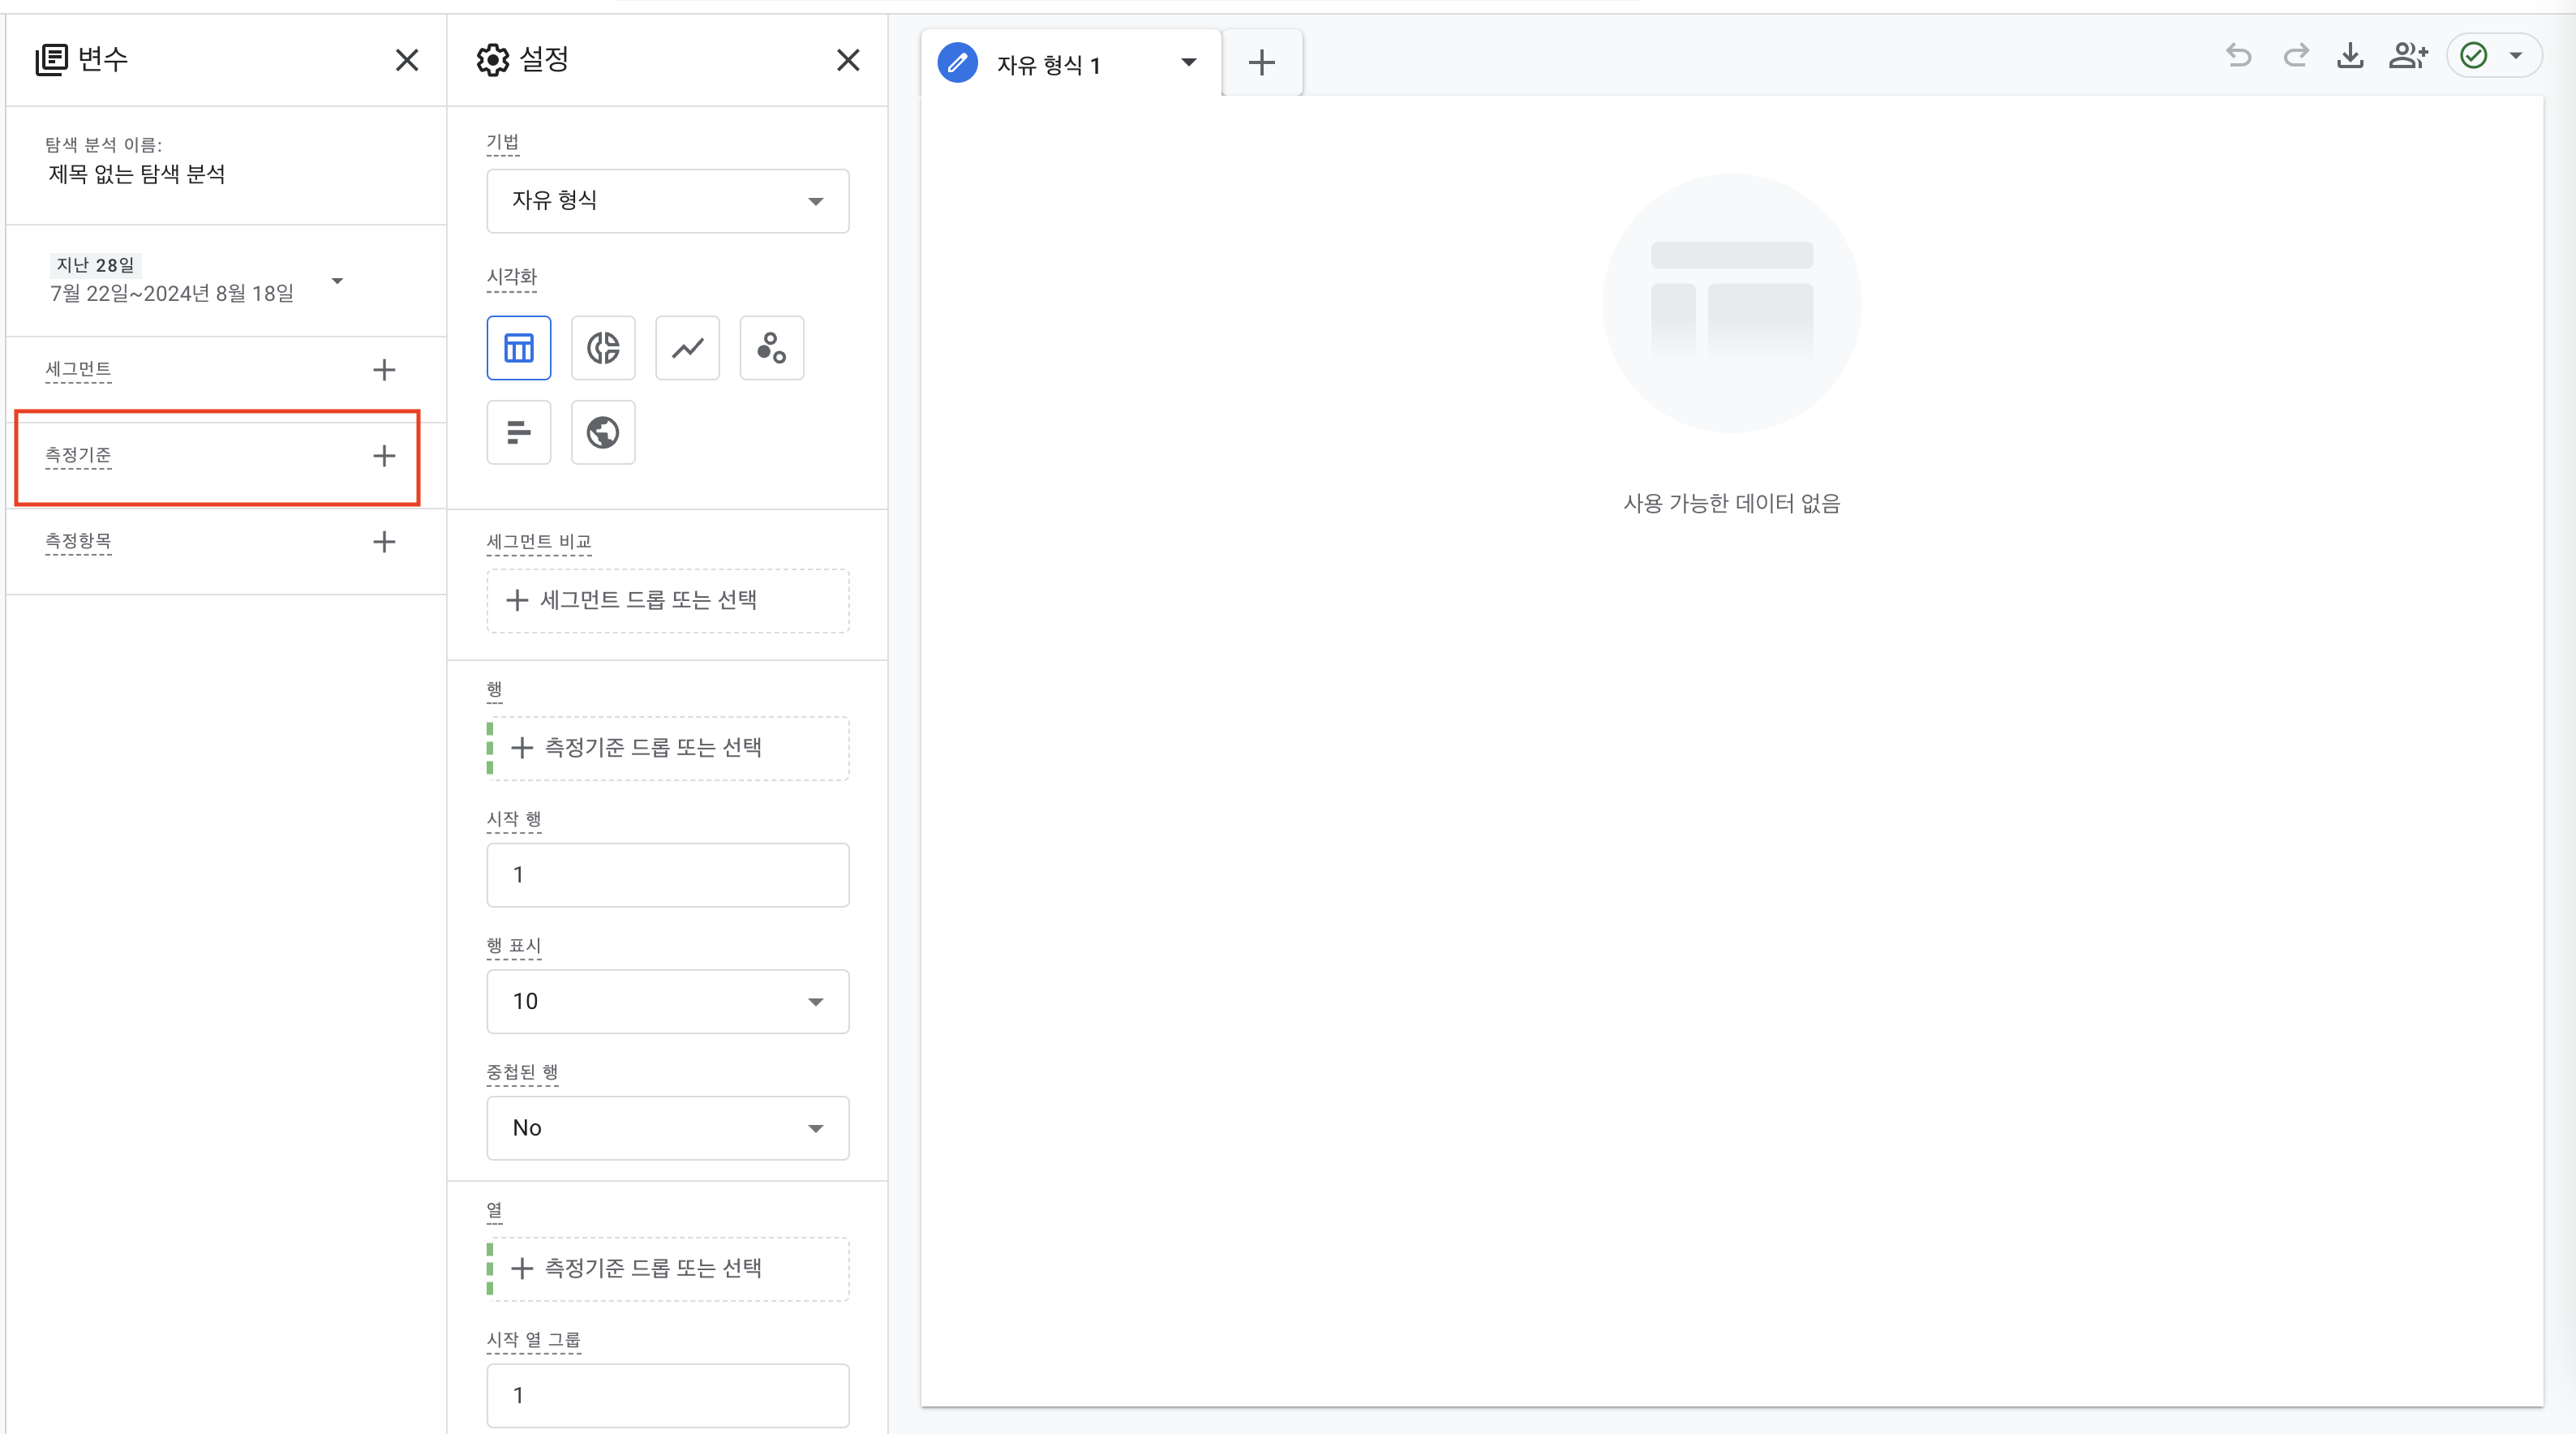Click the undo arrow icon
2576x1434 pixels.
click(2238, 56)
